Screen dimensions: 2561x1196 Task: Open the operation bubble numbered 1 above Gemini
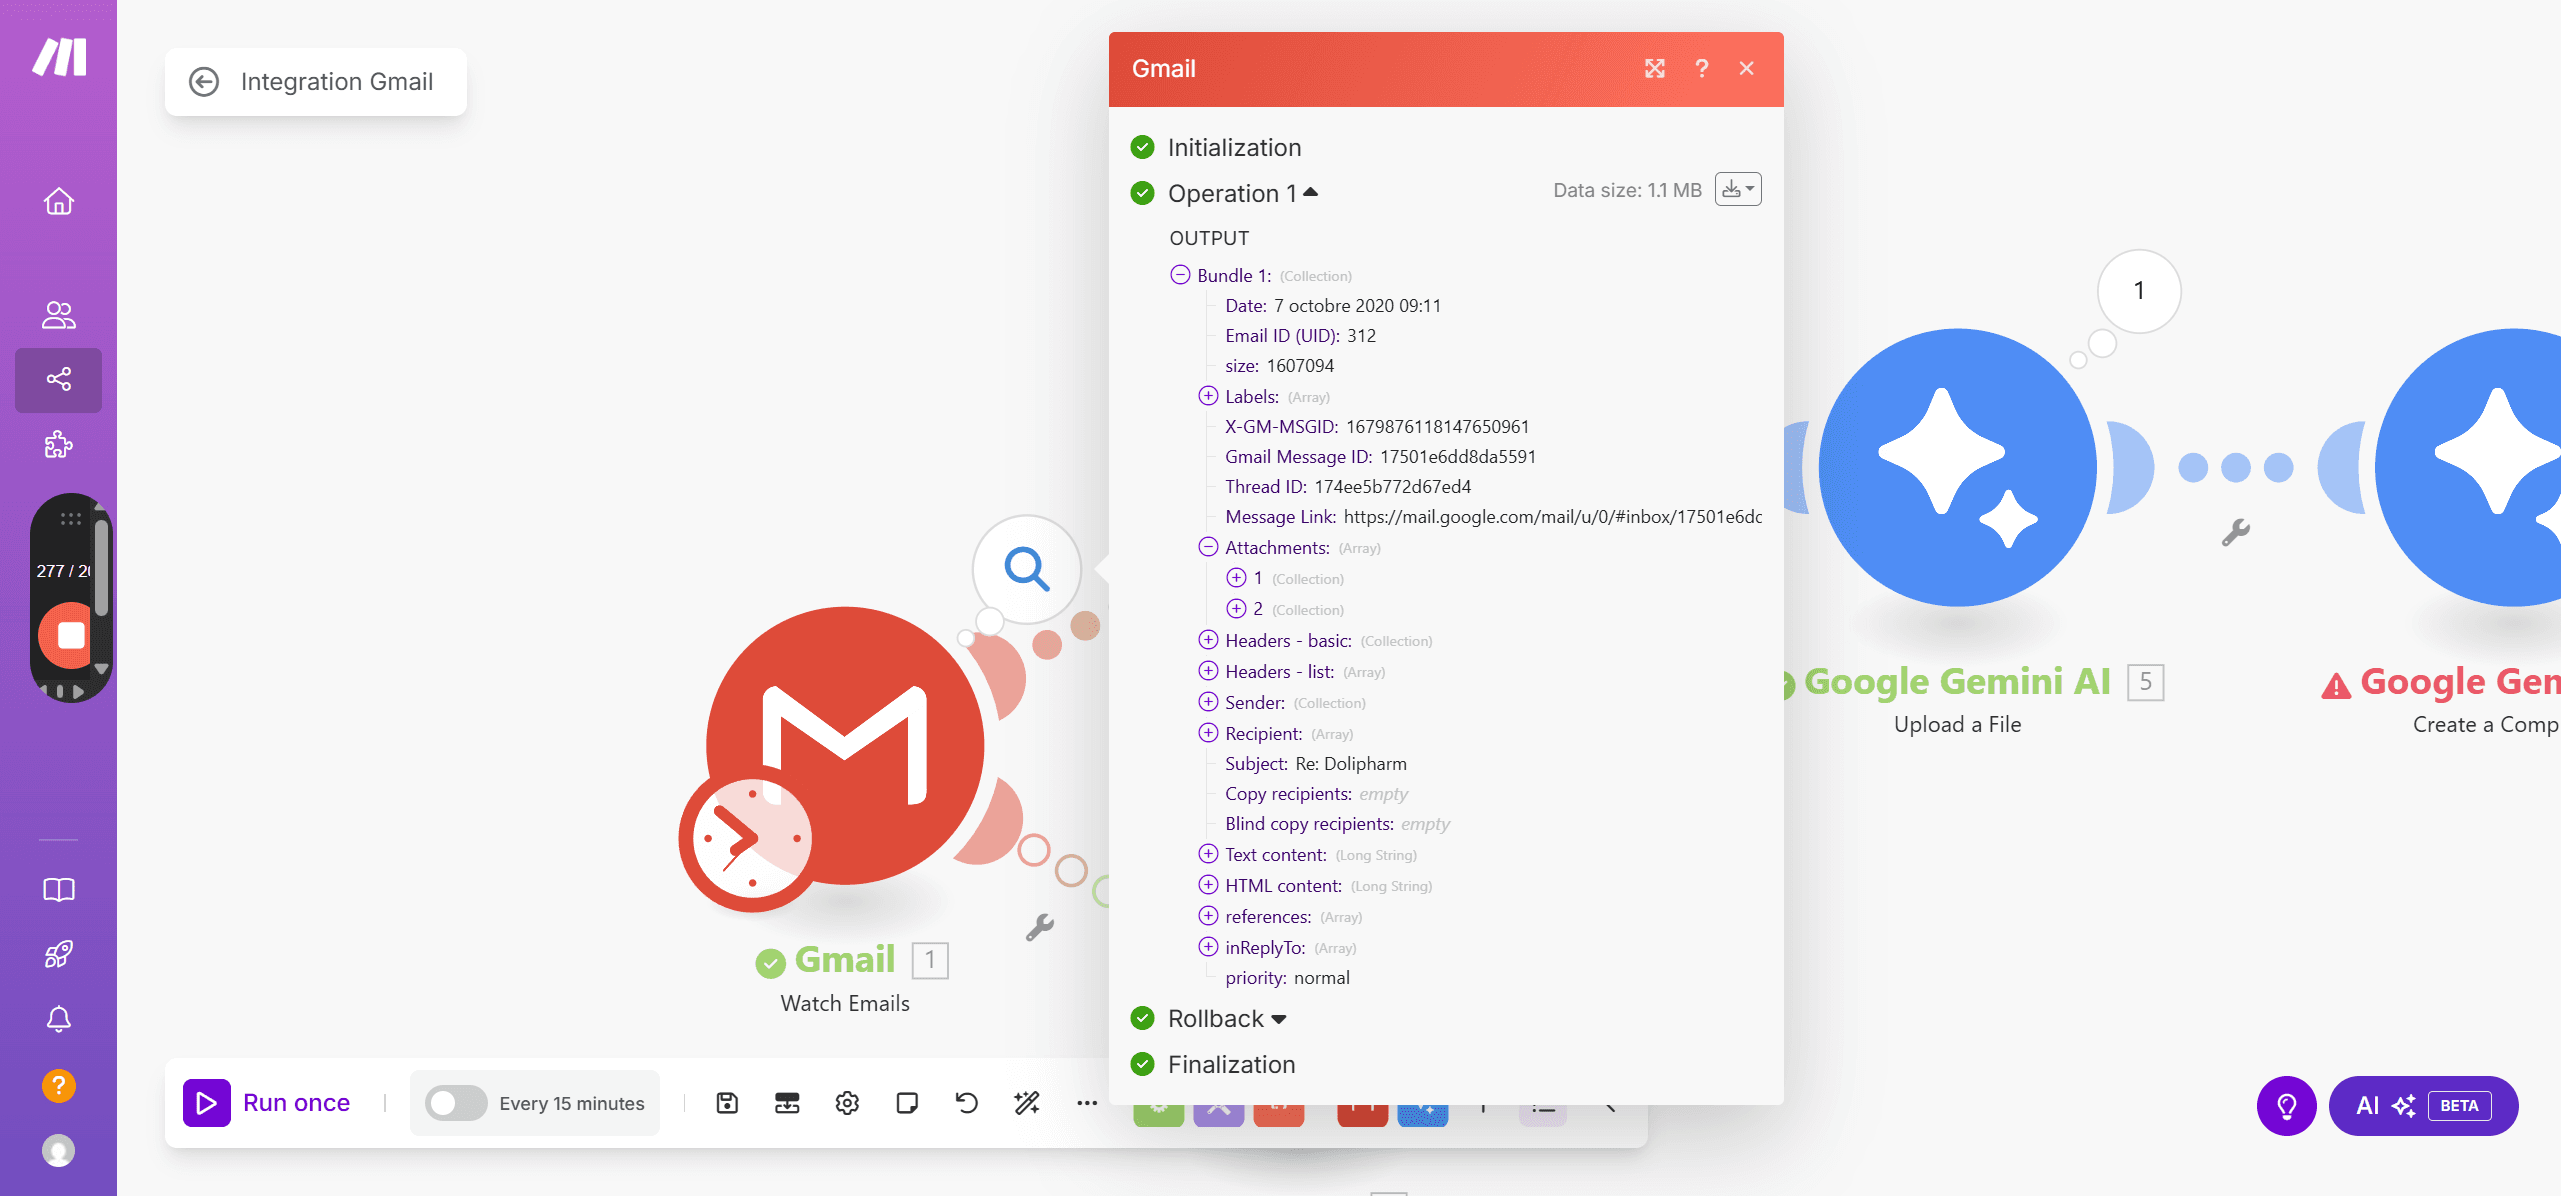click(2139, 291)
